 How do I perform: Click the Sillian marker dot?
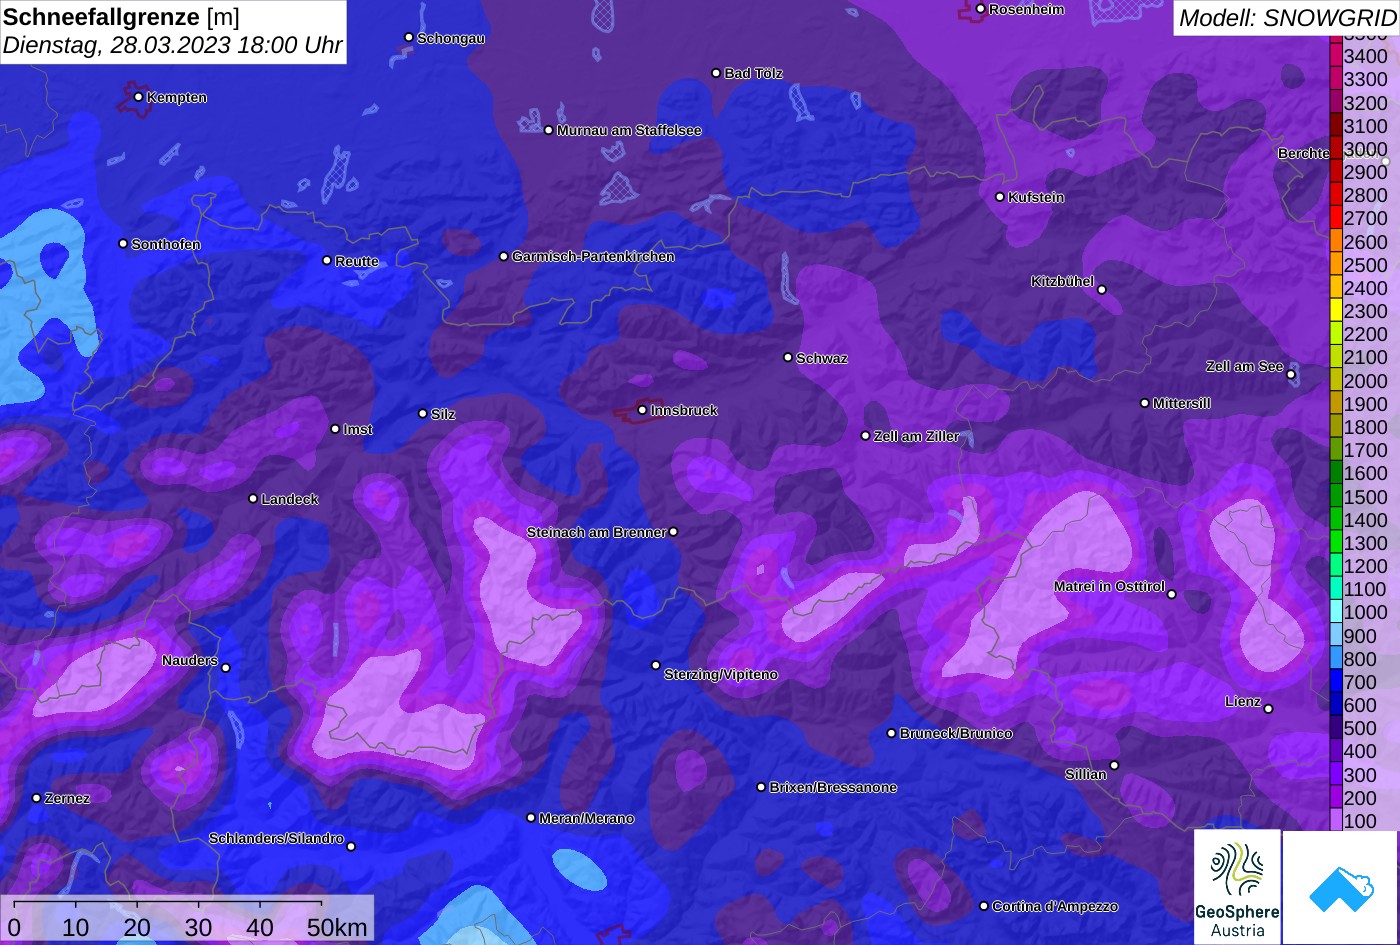1114,766
